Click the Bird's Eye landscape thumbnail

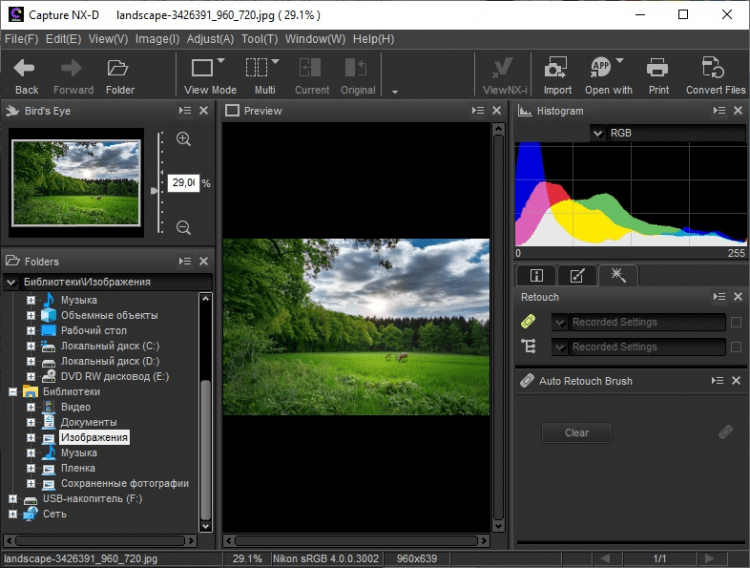(x=78, y=181)
